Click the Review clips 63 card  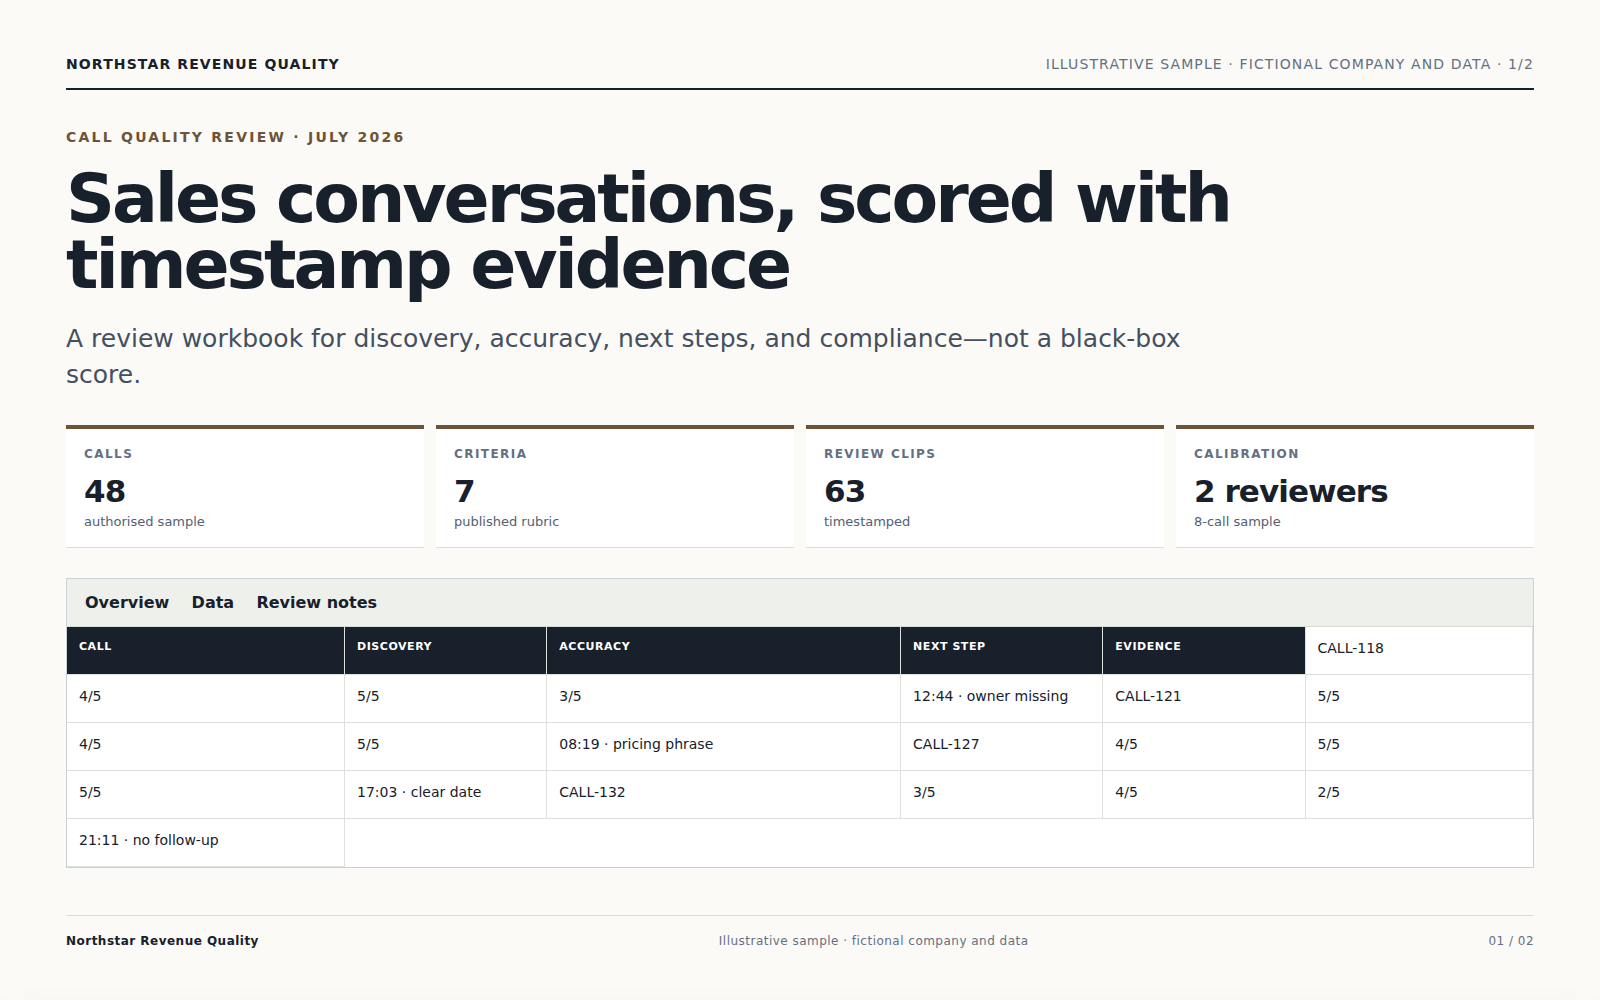(985, 487)
